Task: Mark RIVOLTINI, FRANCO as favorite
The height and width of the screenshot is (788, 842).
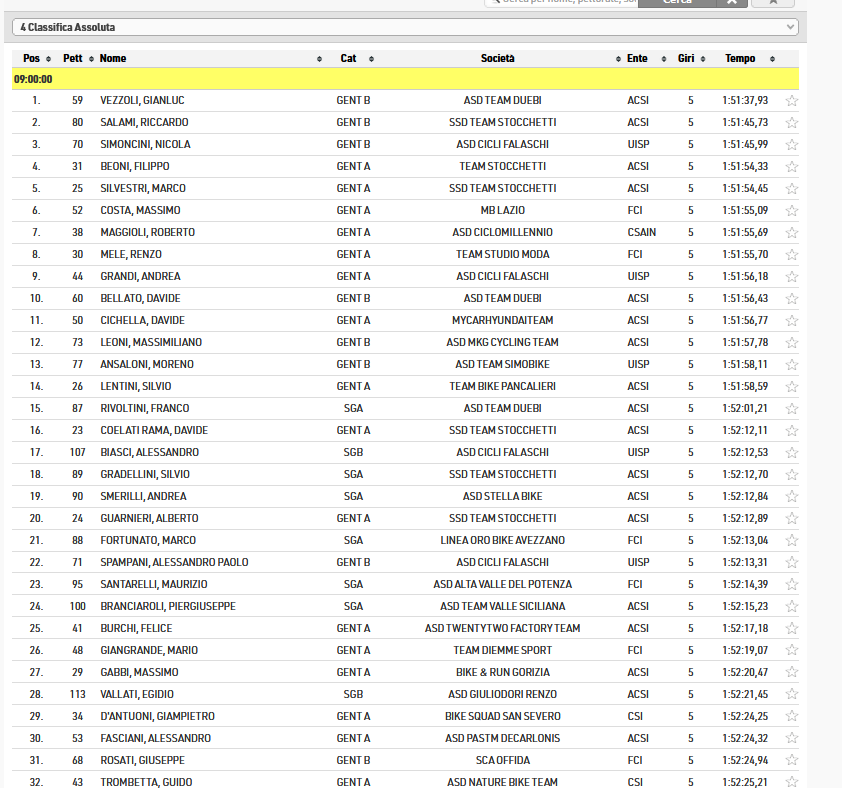Action: tap(792, 409)
